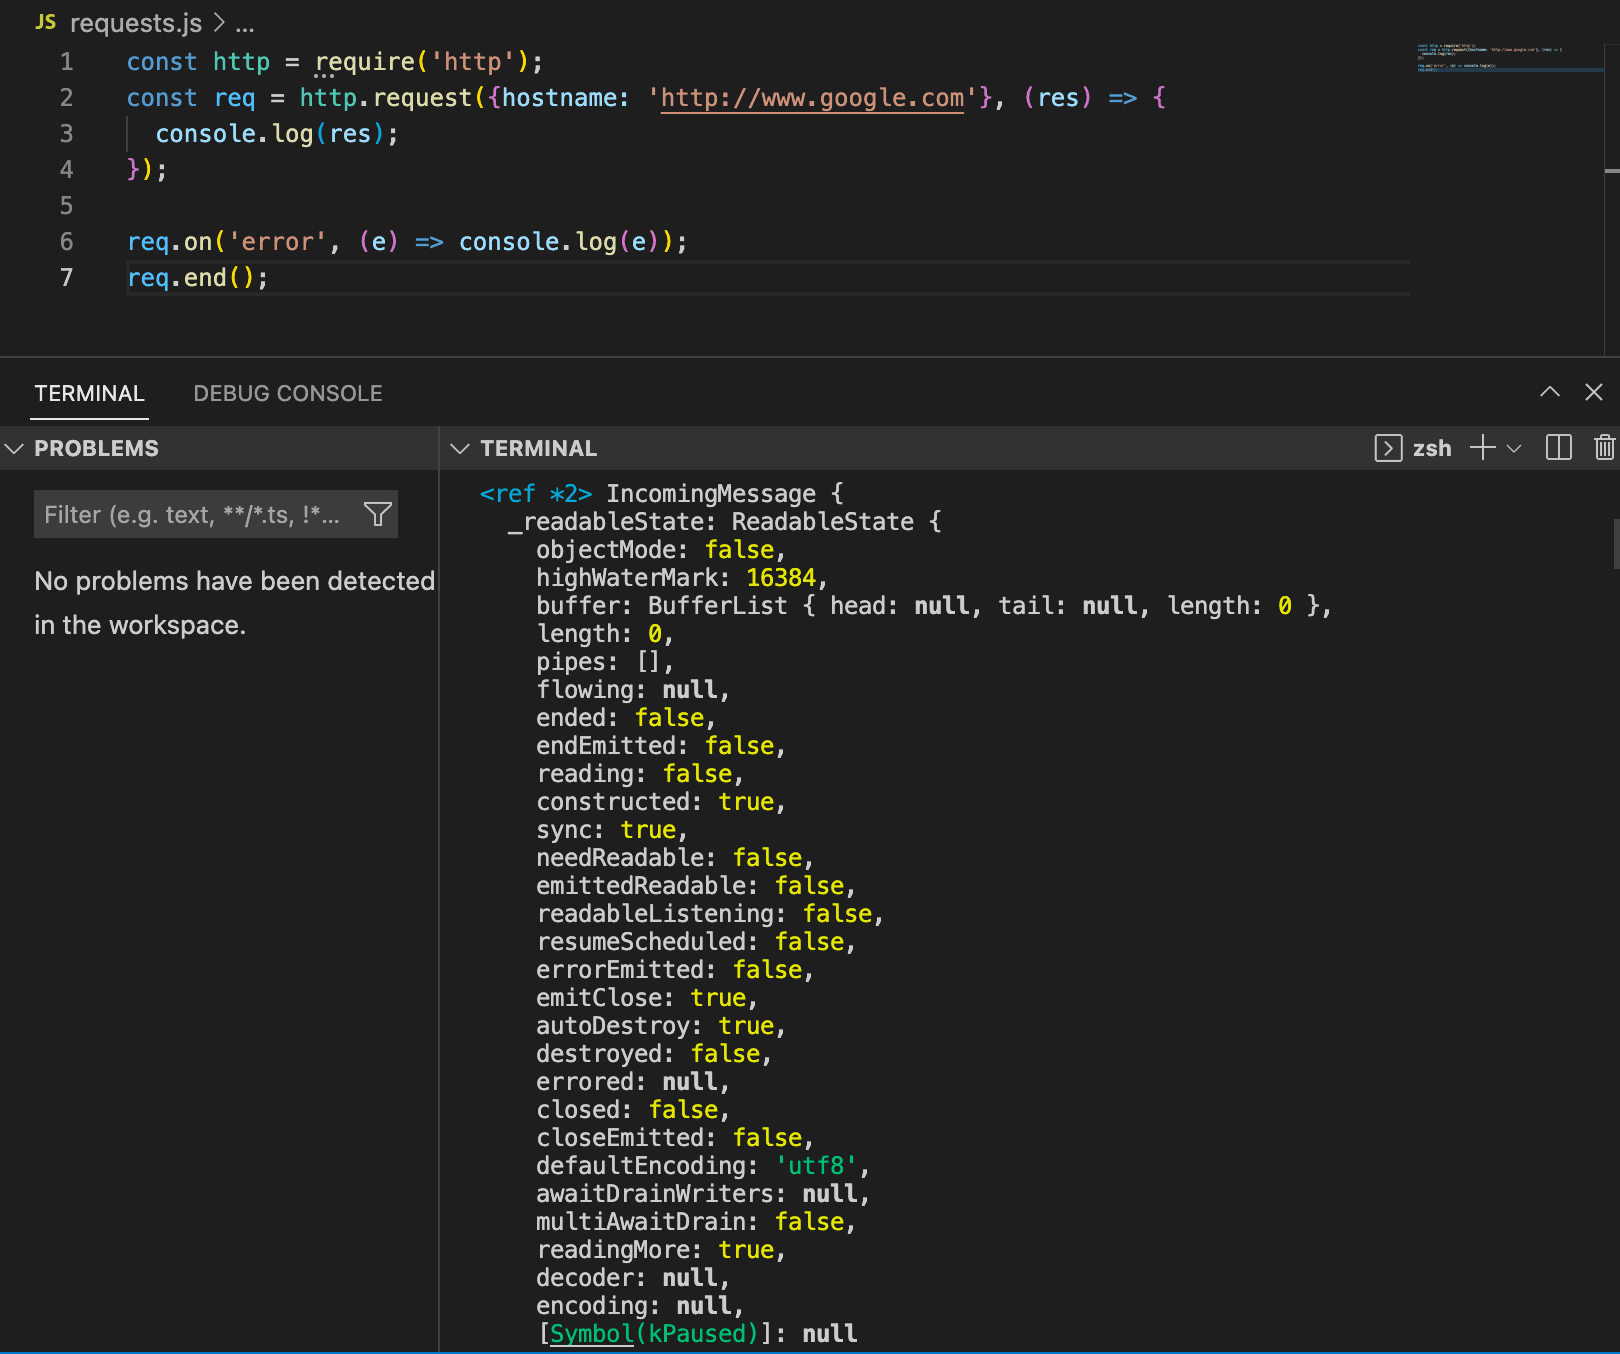Click '_readableState: ReadableState {' line
This screenshot has width=1620, height=1354.
[x=725, y=522]
